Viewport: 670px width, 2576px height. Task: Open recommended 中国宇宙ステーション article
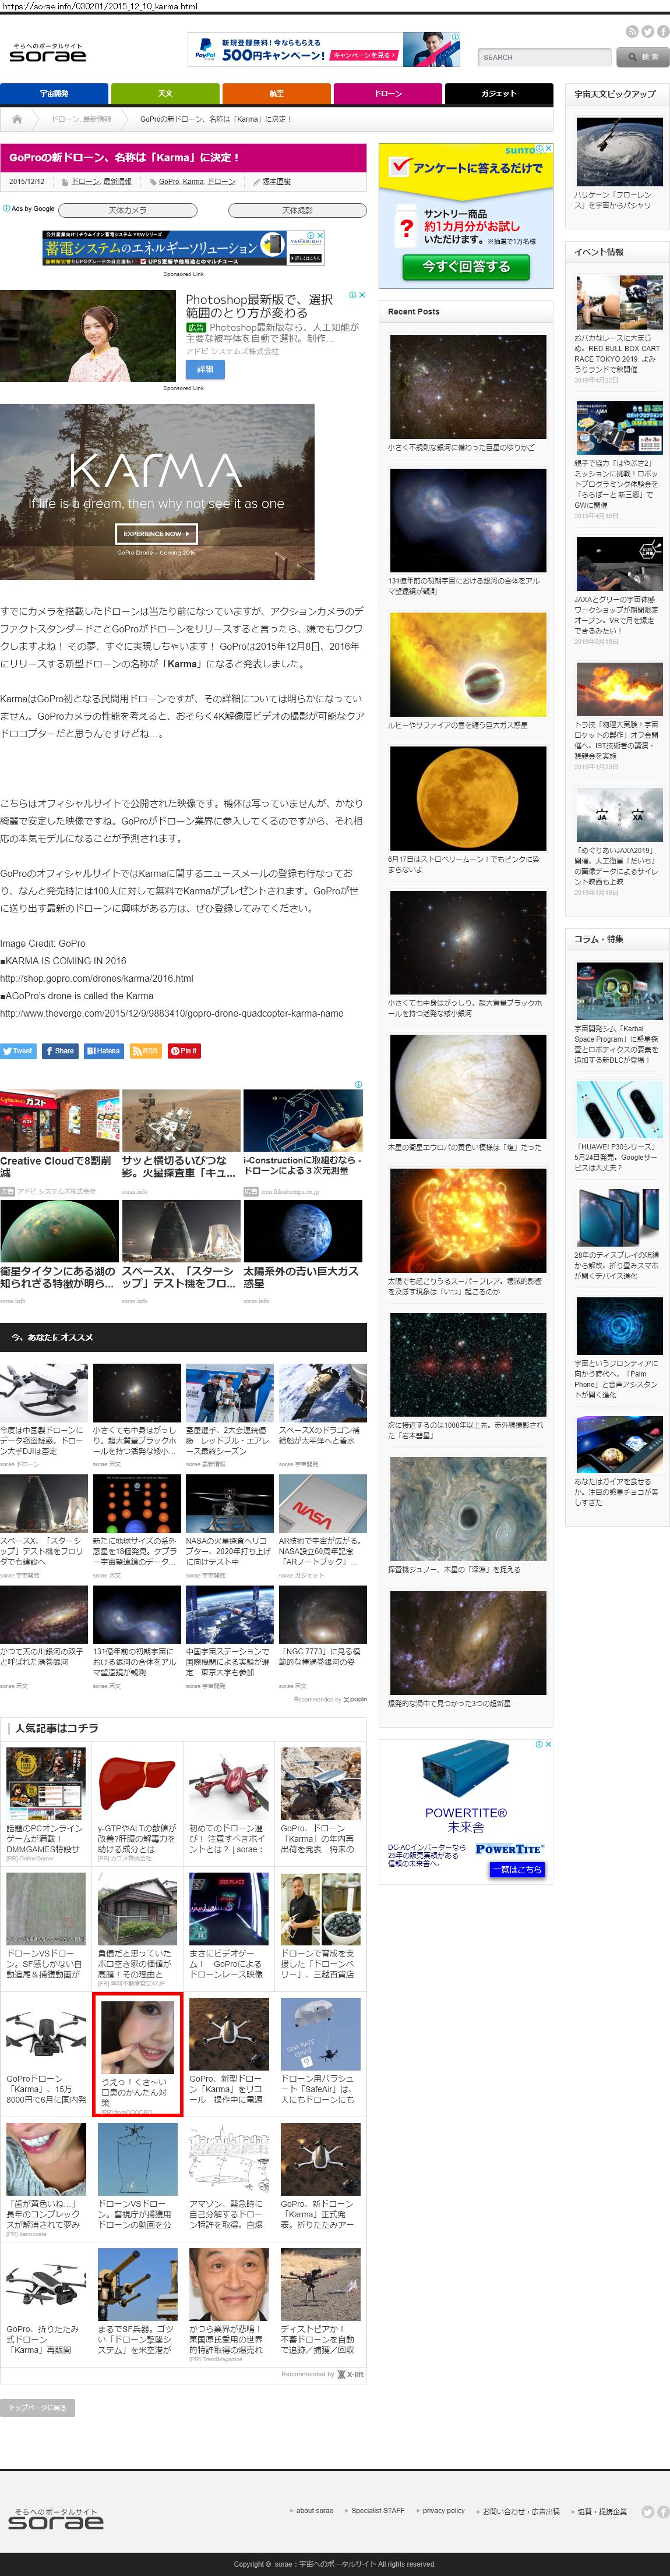pyautogui.click(x=229, y=1637)
